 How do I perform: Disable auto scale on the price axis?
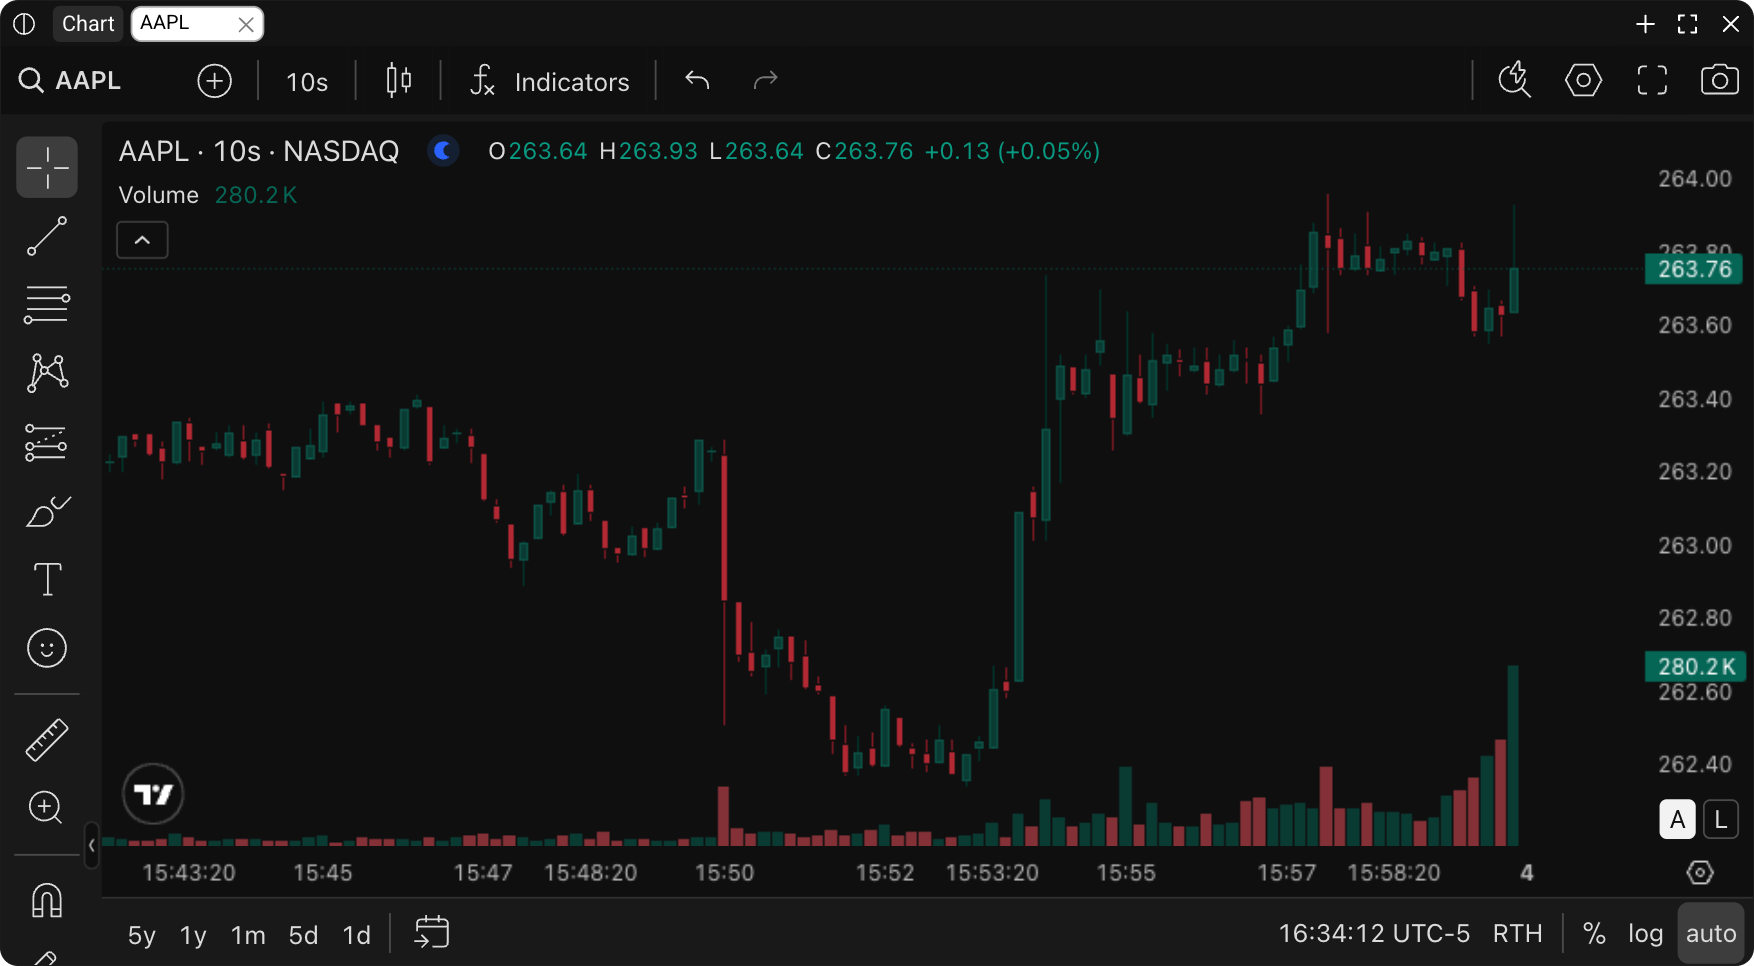pos(1710,932)
